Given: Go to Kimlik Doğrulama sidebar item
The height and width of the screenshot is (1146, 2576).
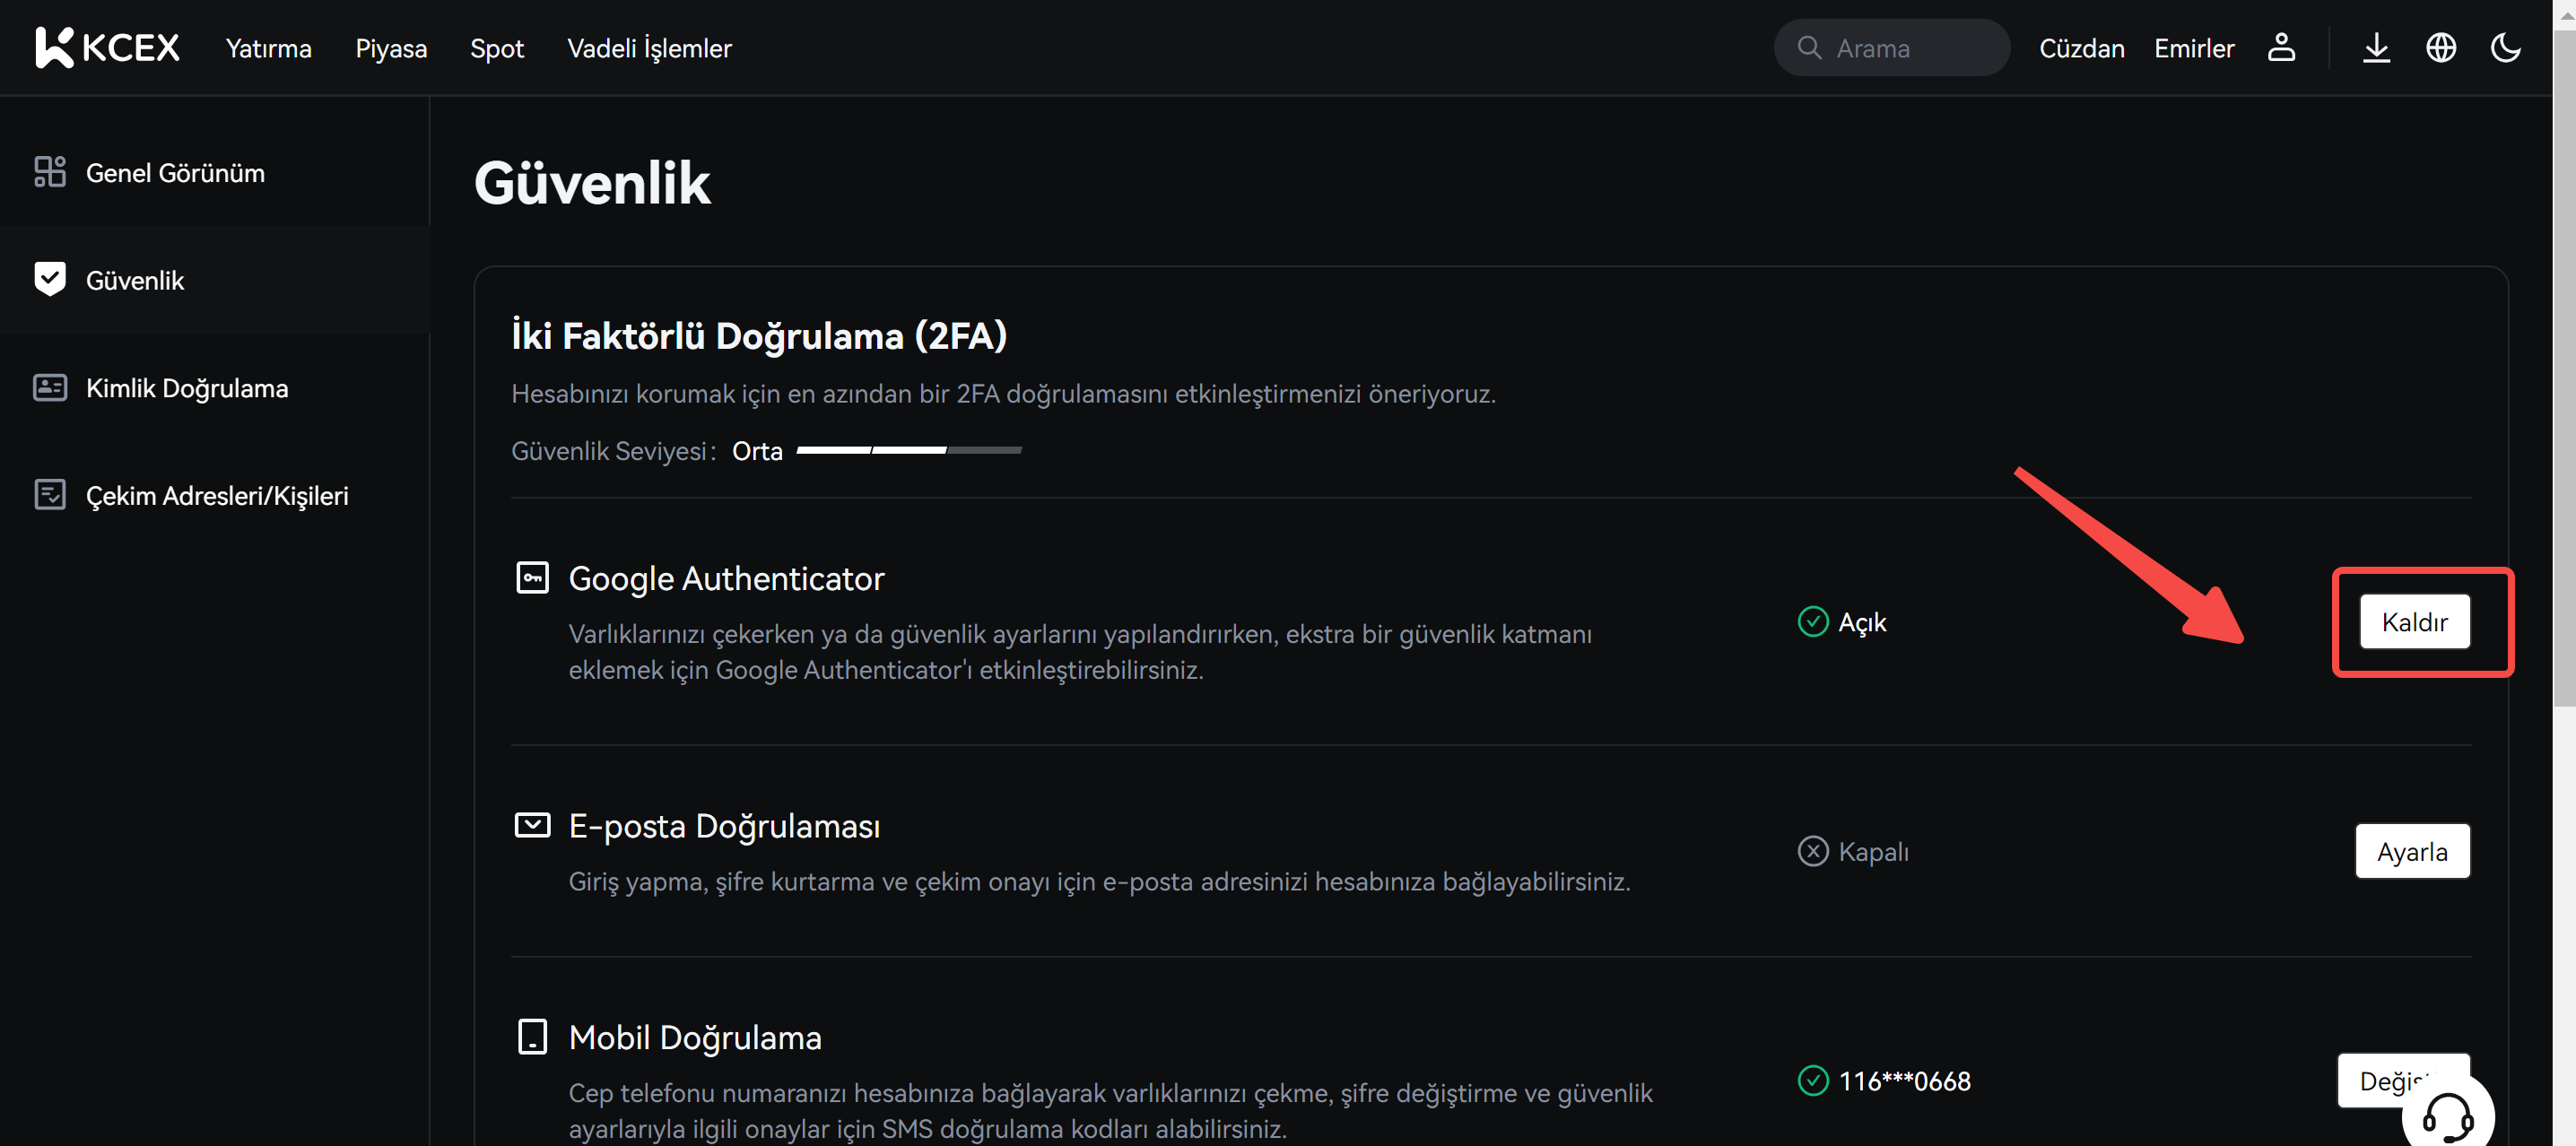Looking at the screenshot, I should click(187, 388).
